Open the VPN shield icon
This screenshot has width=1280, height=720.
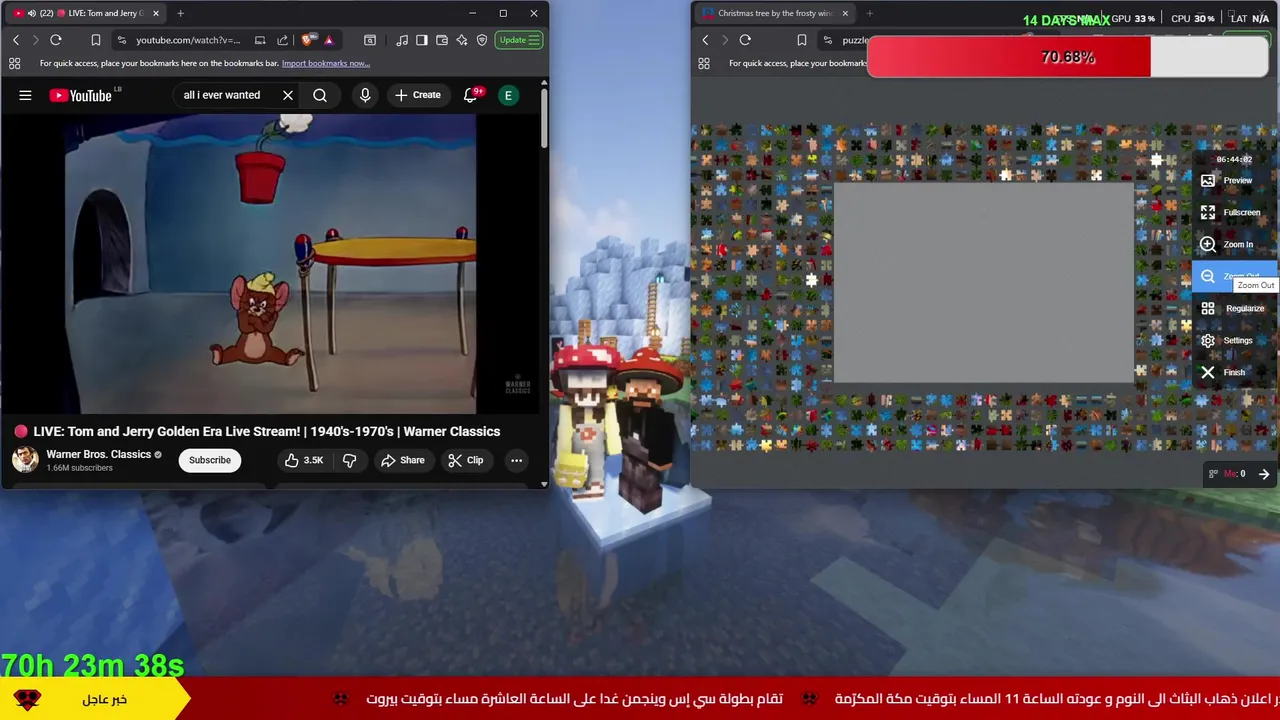point(482,40)
